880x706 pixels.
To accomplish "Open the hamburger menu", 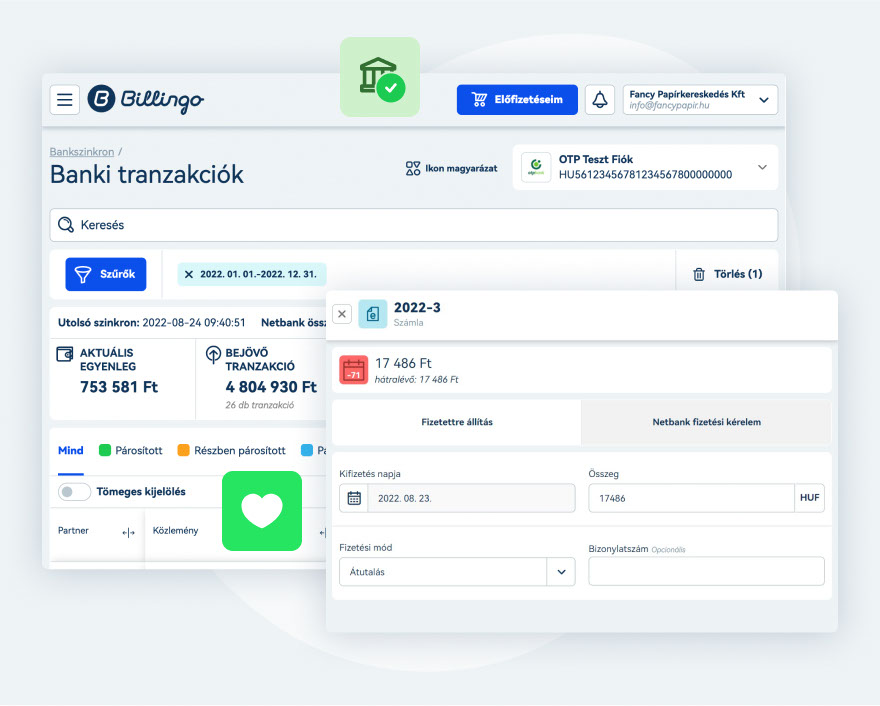I will coord(65,99).
